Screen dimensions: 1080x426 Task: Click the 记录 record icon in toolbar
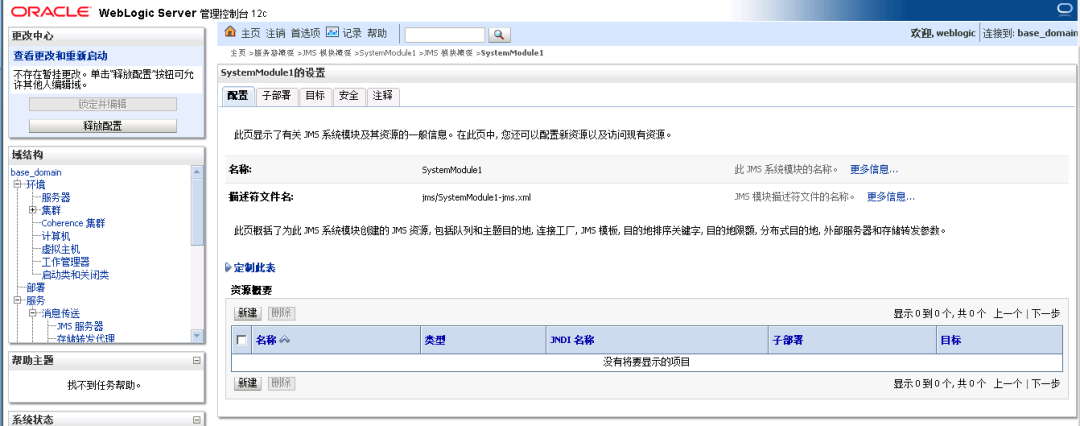pos(333,32)
